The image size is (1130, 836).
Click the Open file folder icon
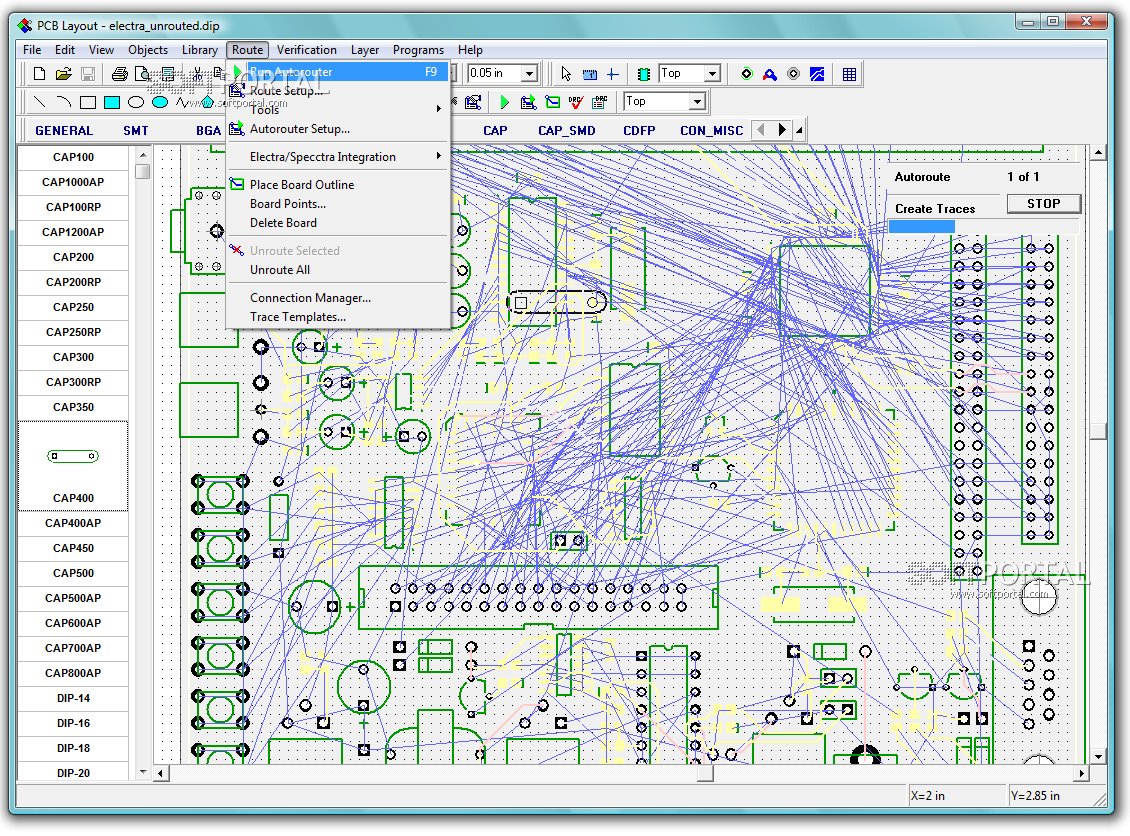[63, 74]
